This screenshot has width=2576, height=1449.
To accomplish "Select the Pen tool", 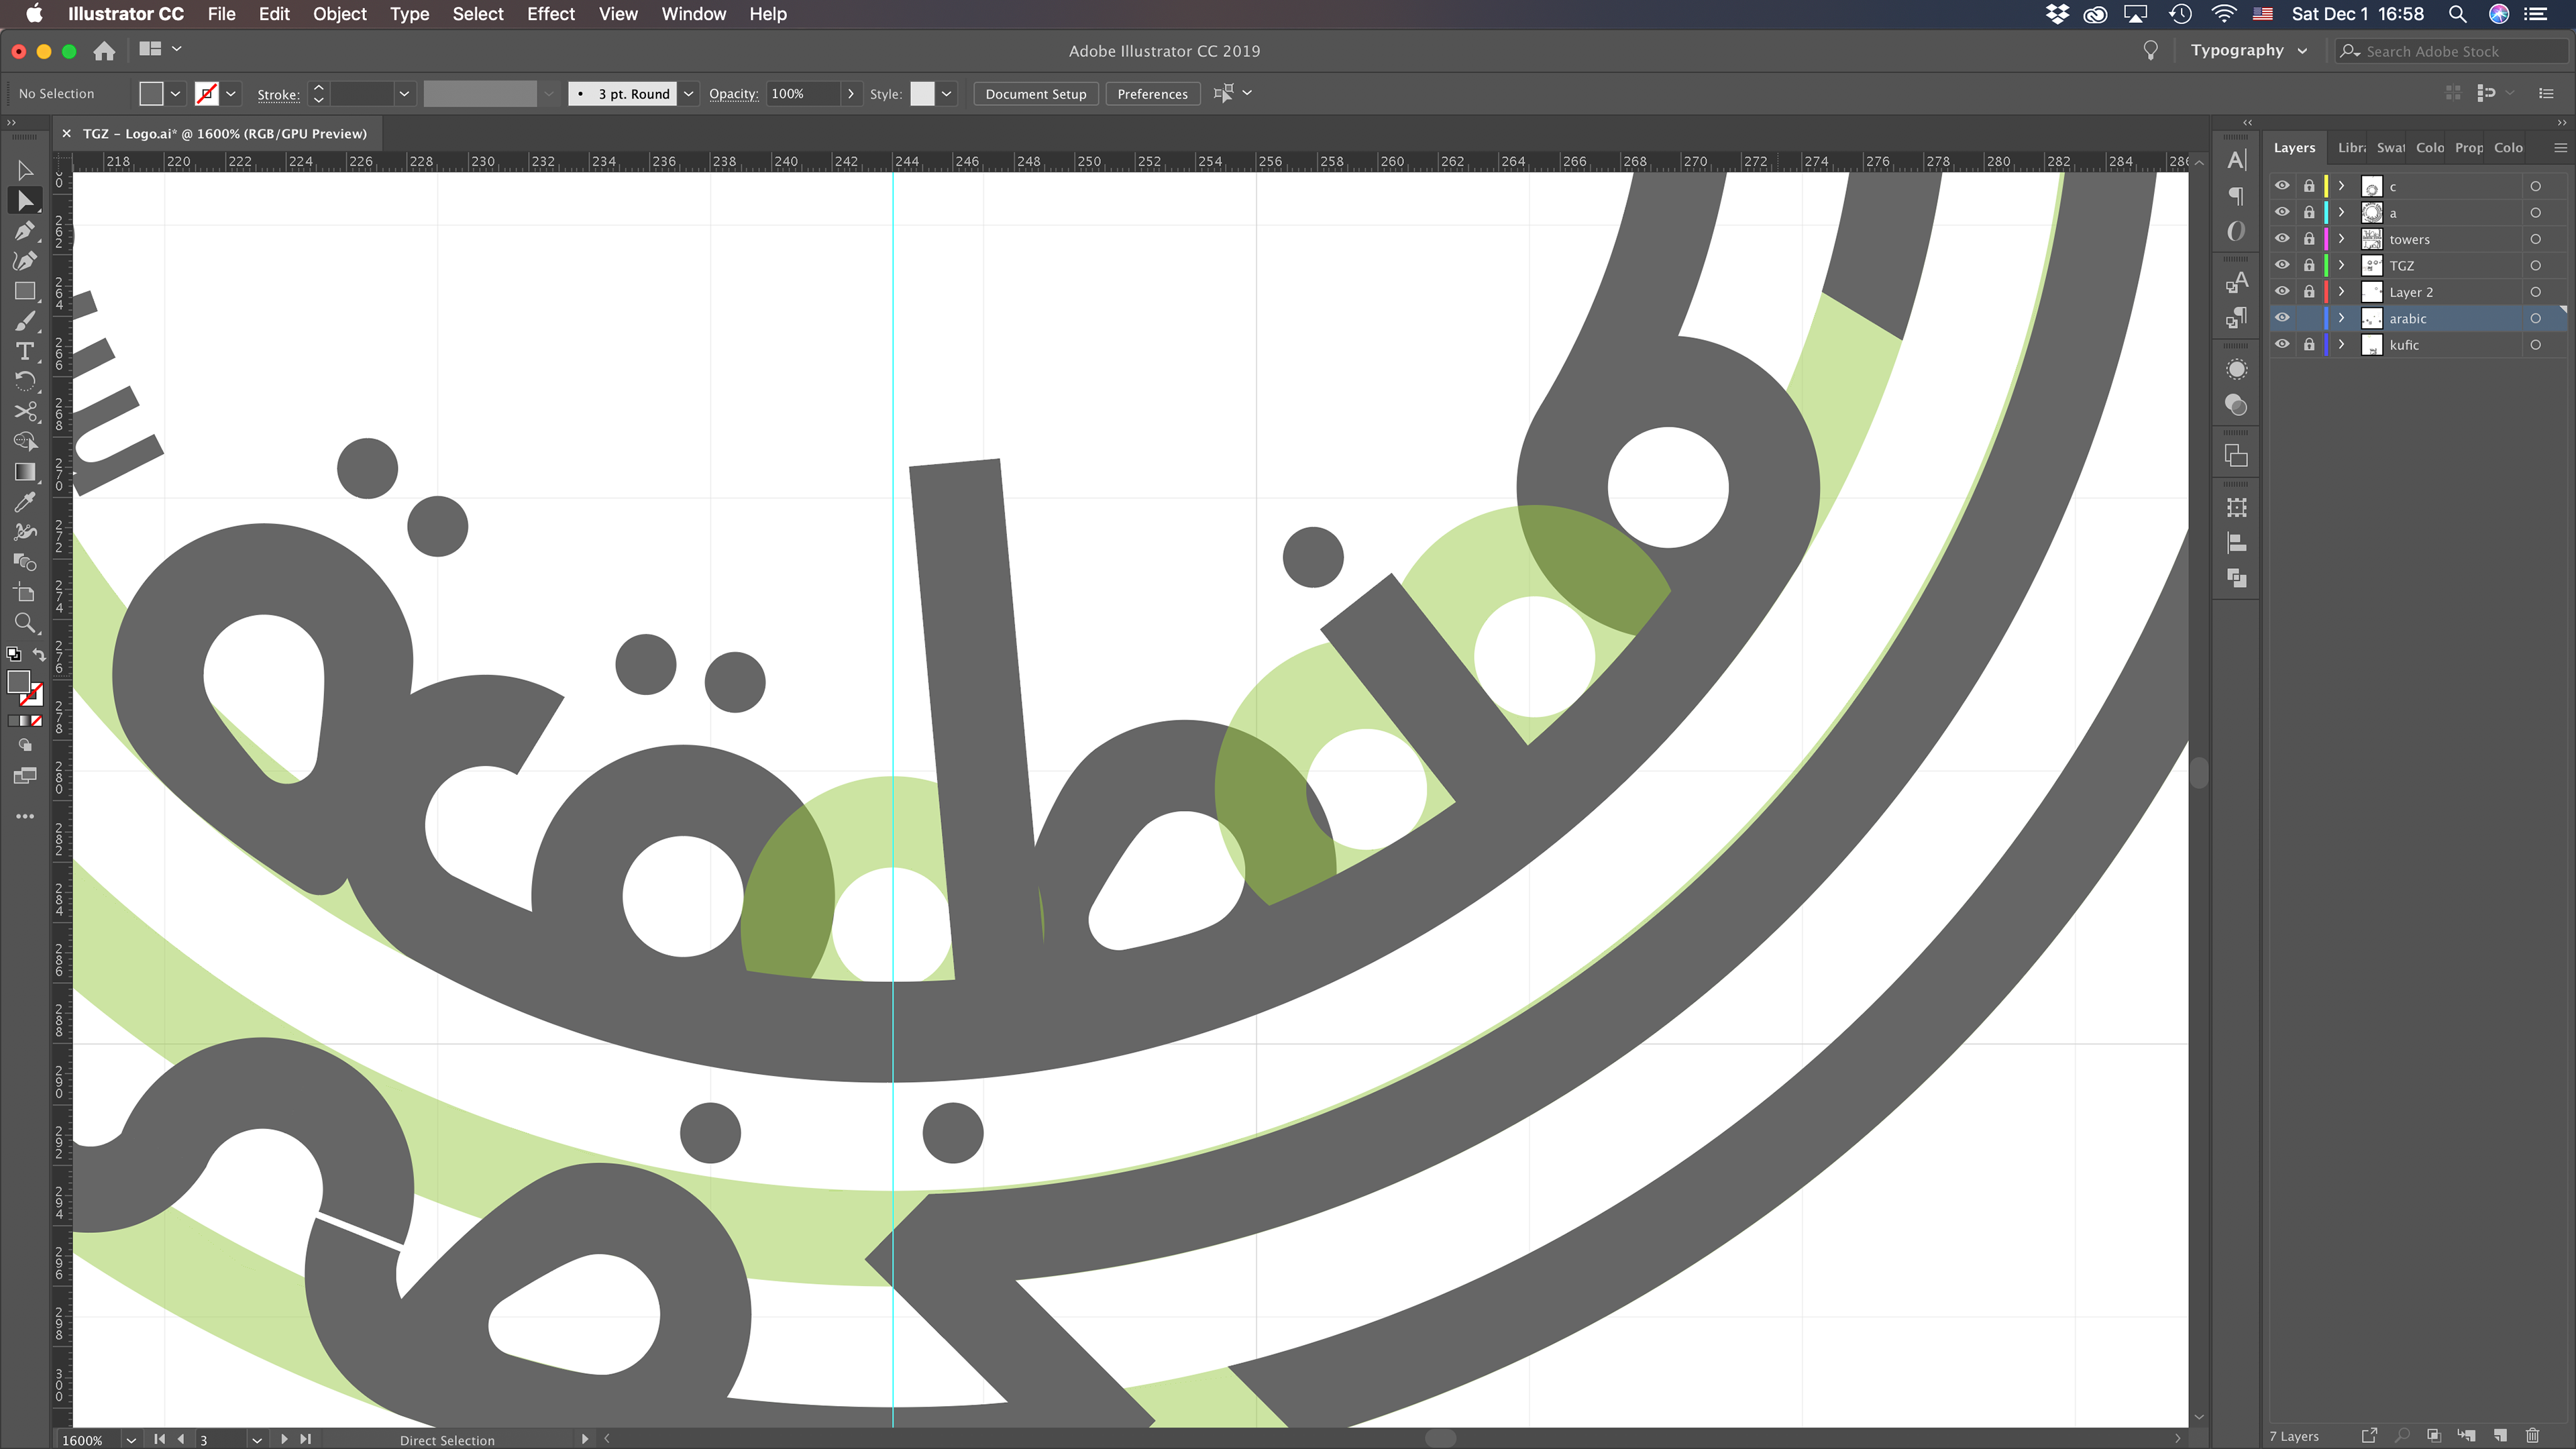I will point(25,231).
